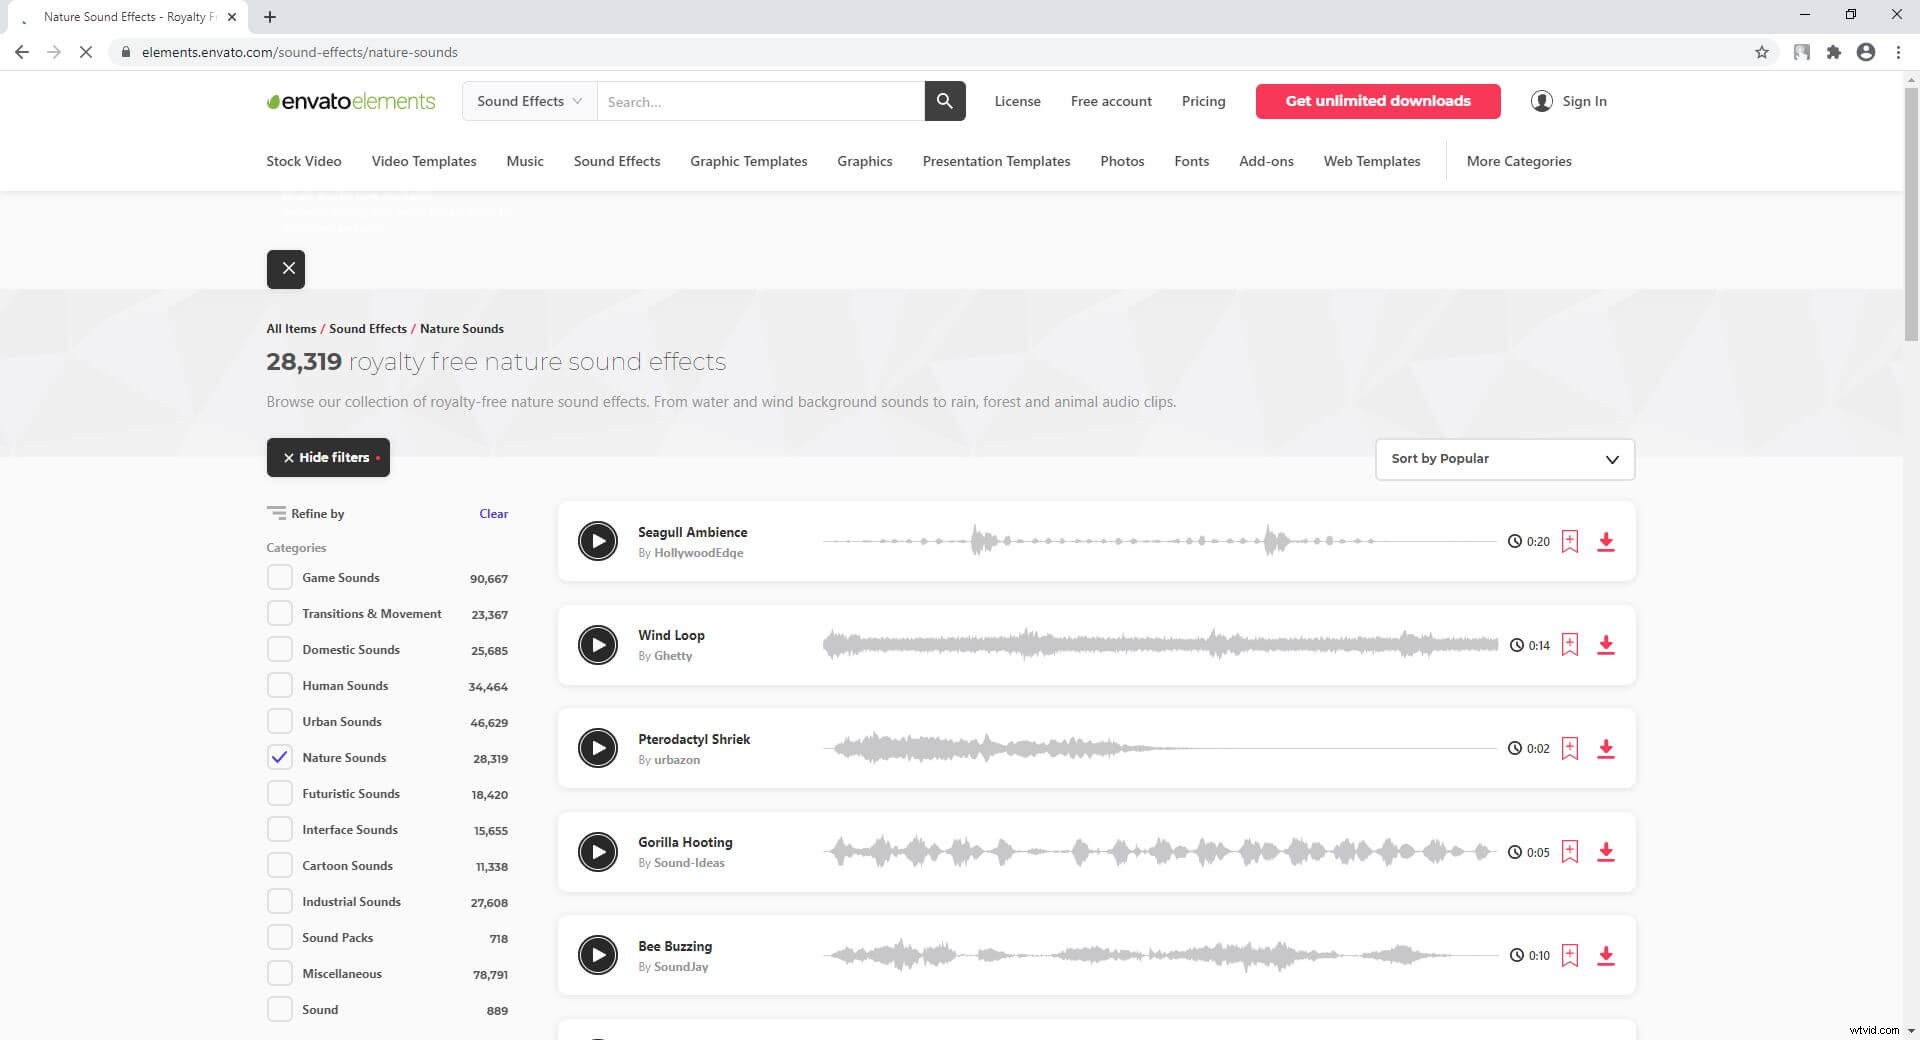Viewport: 1920px width, 1040px height.
Task: Seek within the Wind Loop waveform
Action: coord(1160,645)
